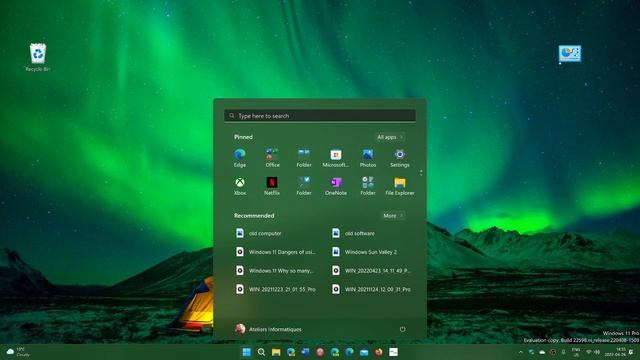This screenshot has width=640, height=360.
Task: Open recommended file 'old software'
Action: click(354, 233)
